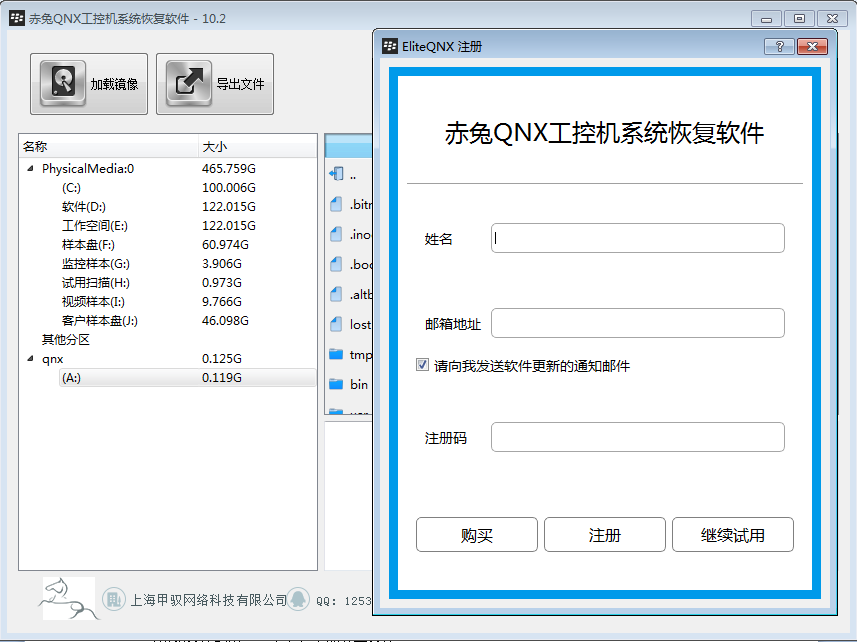857x642 pixels.
Task: Minimize the main application window
Action: click(766, 19)
